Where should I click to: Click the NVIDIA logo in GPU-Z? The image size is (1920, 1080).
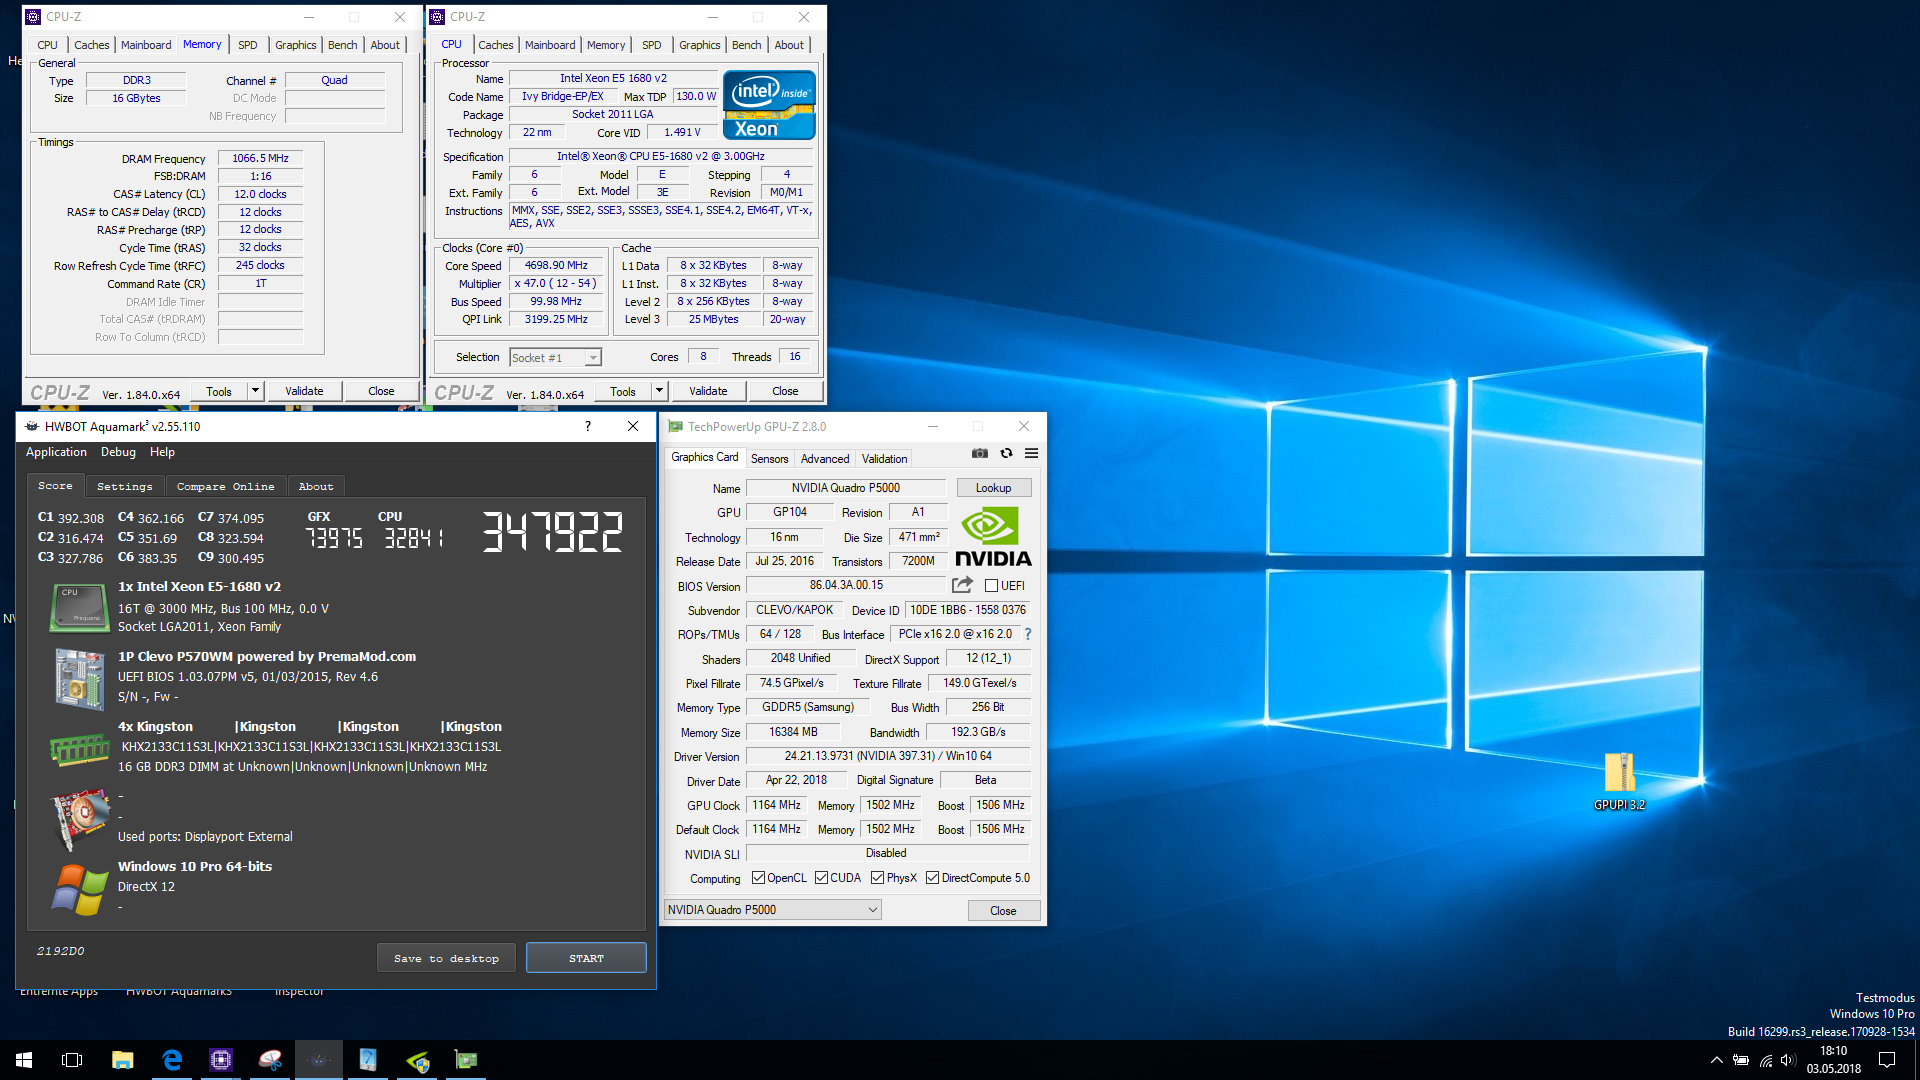992,537
